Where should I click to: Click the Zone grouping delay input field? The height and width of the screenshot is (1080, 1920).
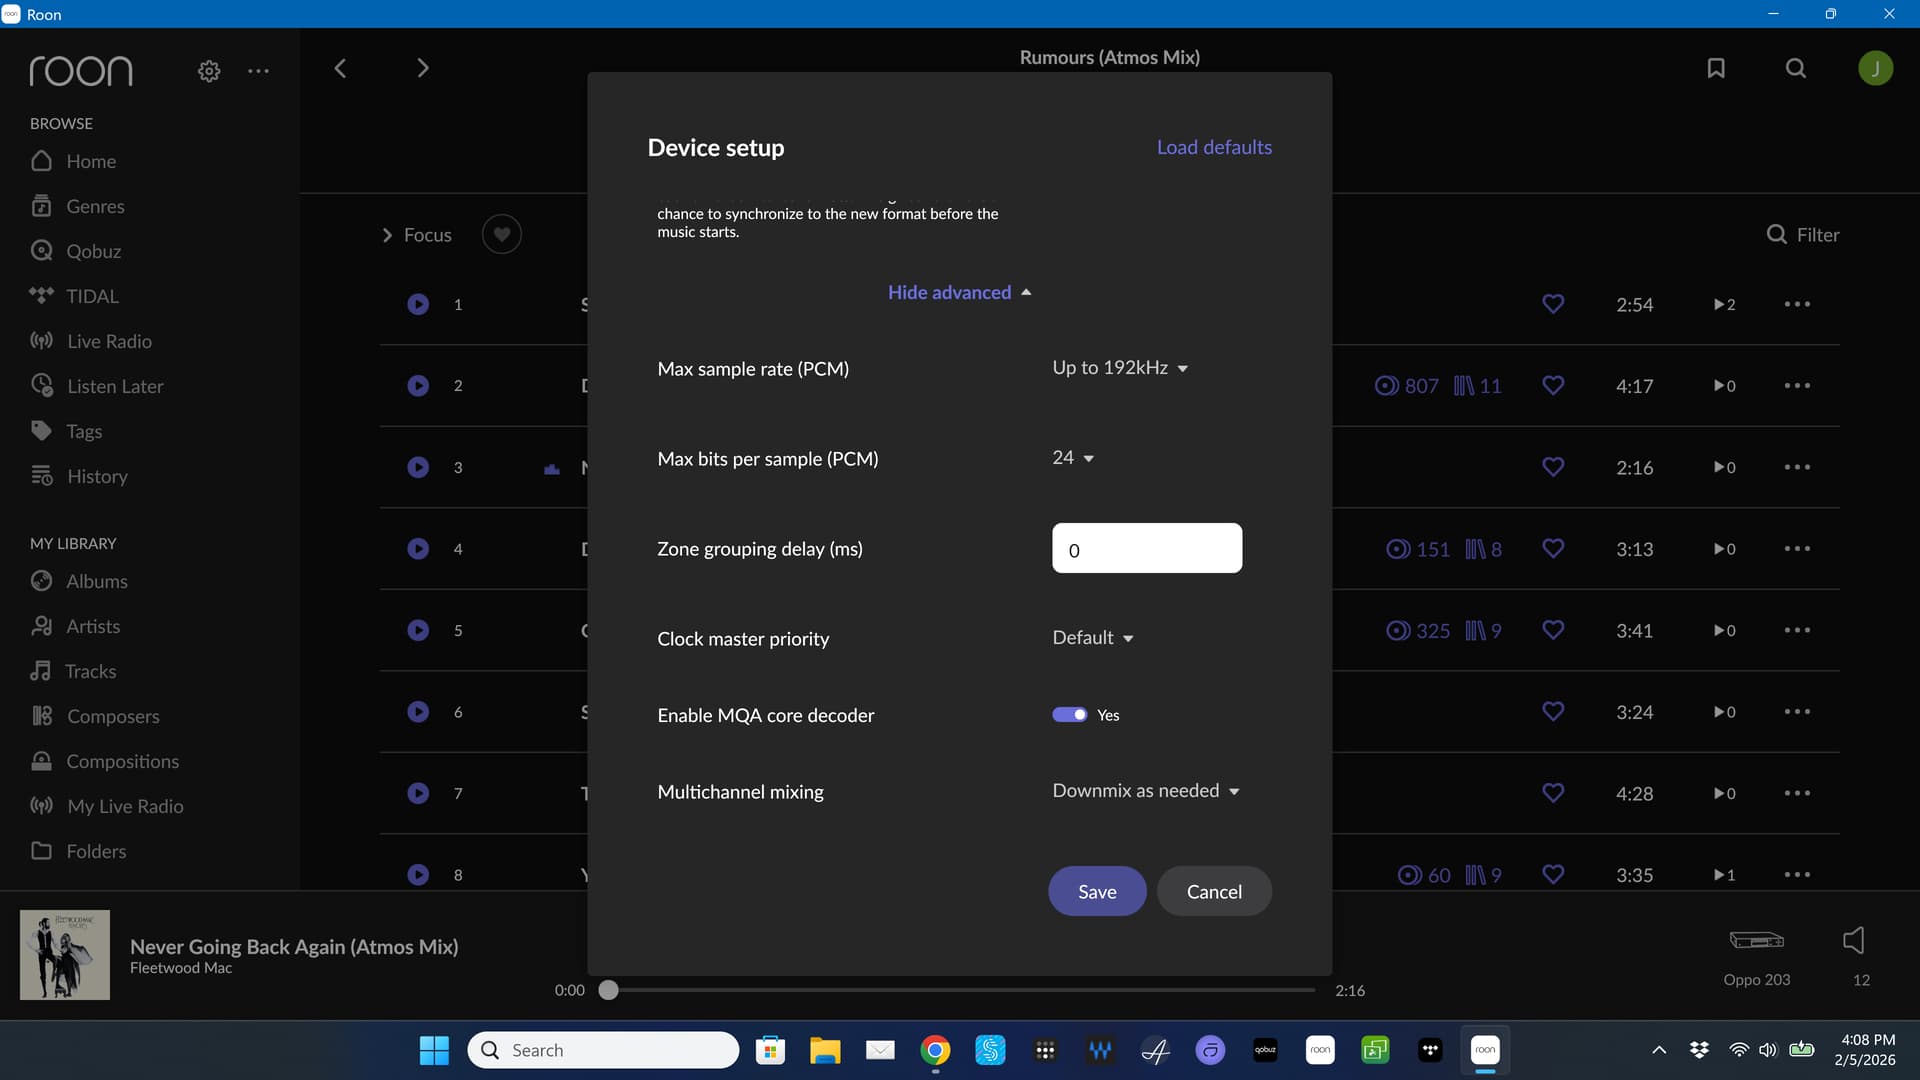click(1147, 548)
